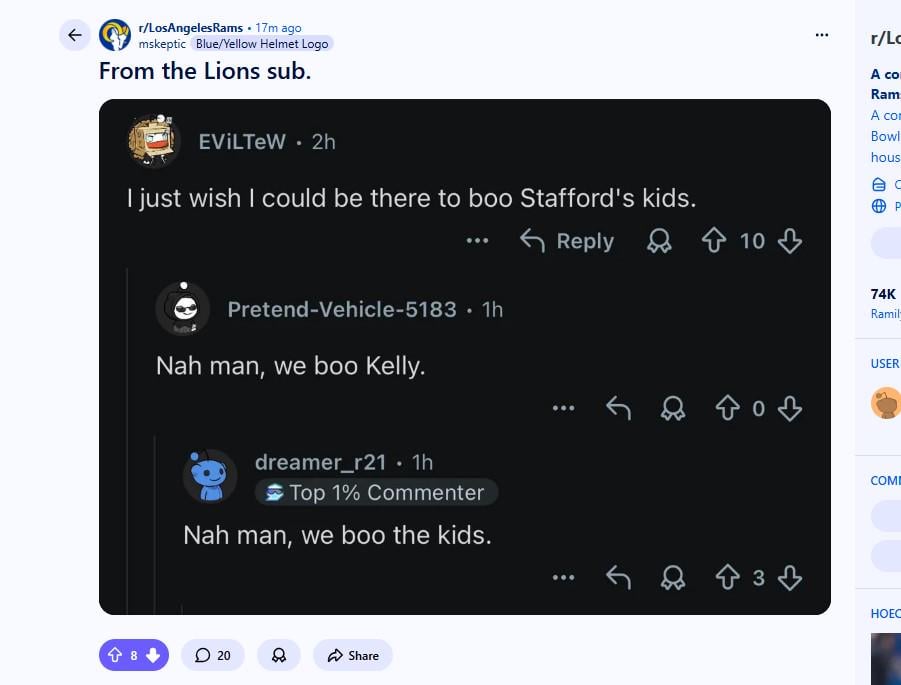901x685 pixels.
Task: Give an award using the award icon
Action: [278, 655]
